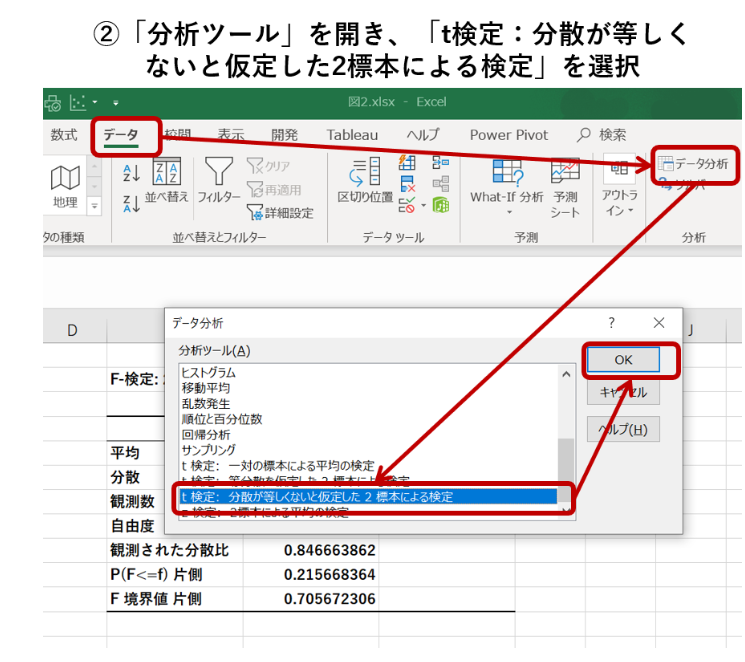Image resolution: width=745 pixels, height=662 pixels.
Task: Click the scatter chart quick access icon
Action: click(78, 102)
